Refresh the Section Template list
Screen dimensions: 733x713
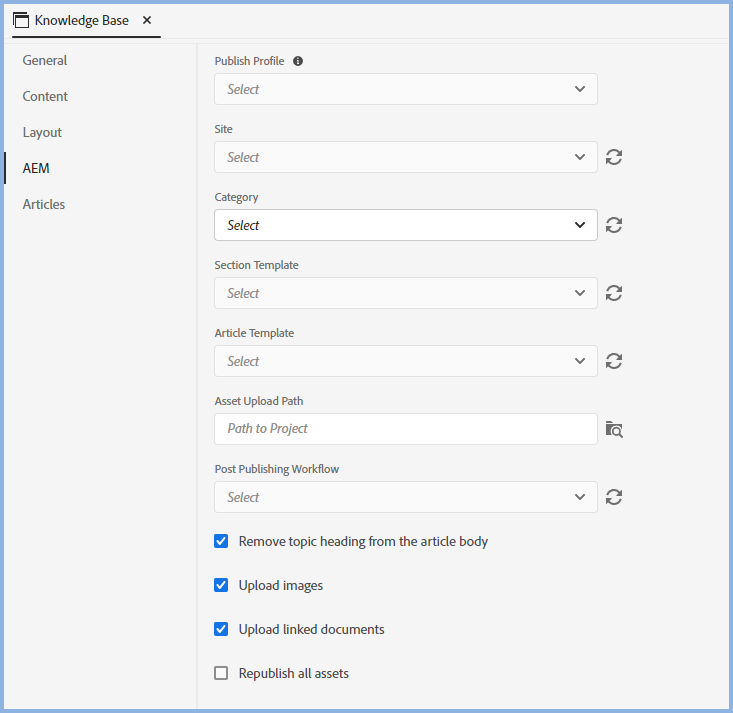pos(614,293)
